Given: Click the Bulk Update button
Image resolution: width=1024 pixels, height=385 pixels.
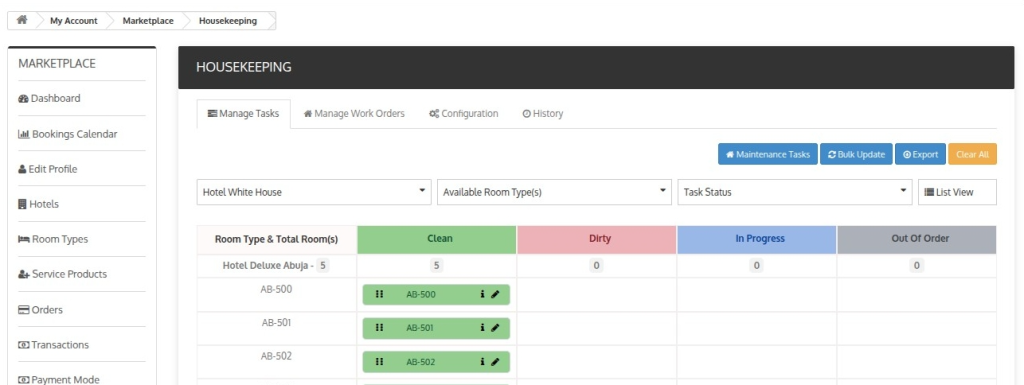Looking at the screenshot, I should point(856,155).
